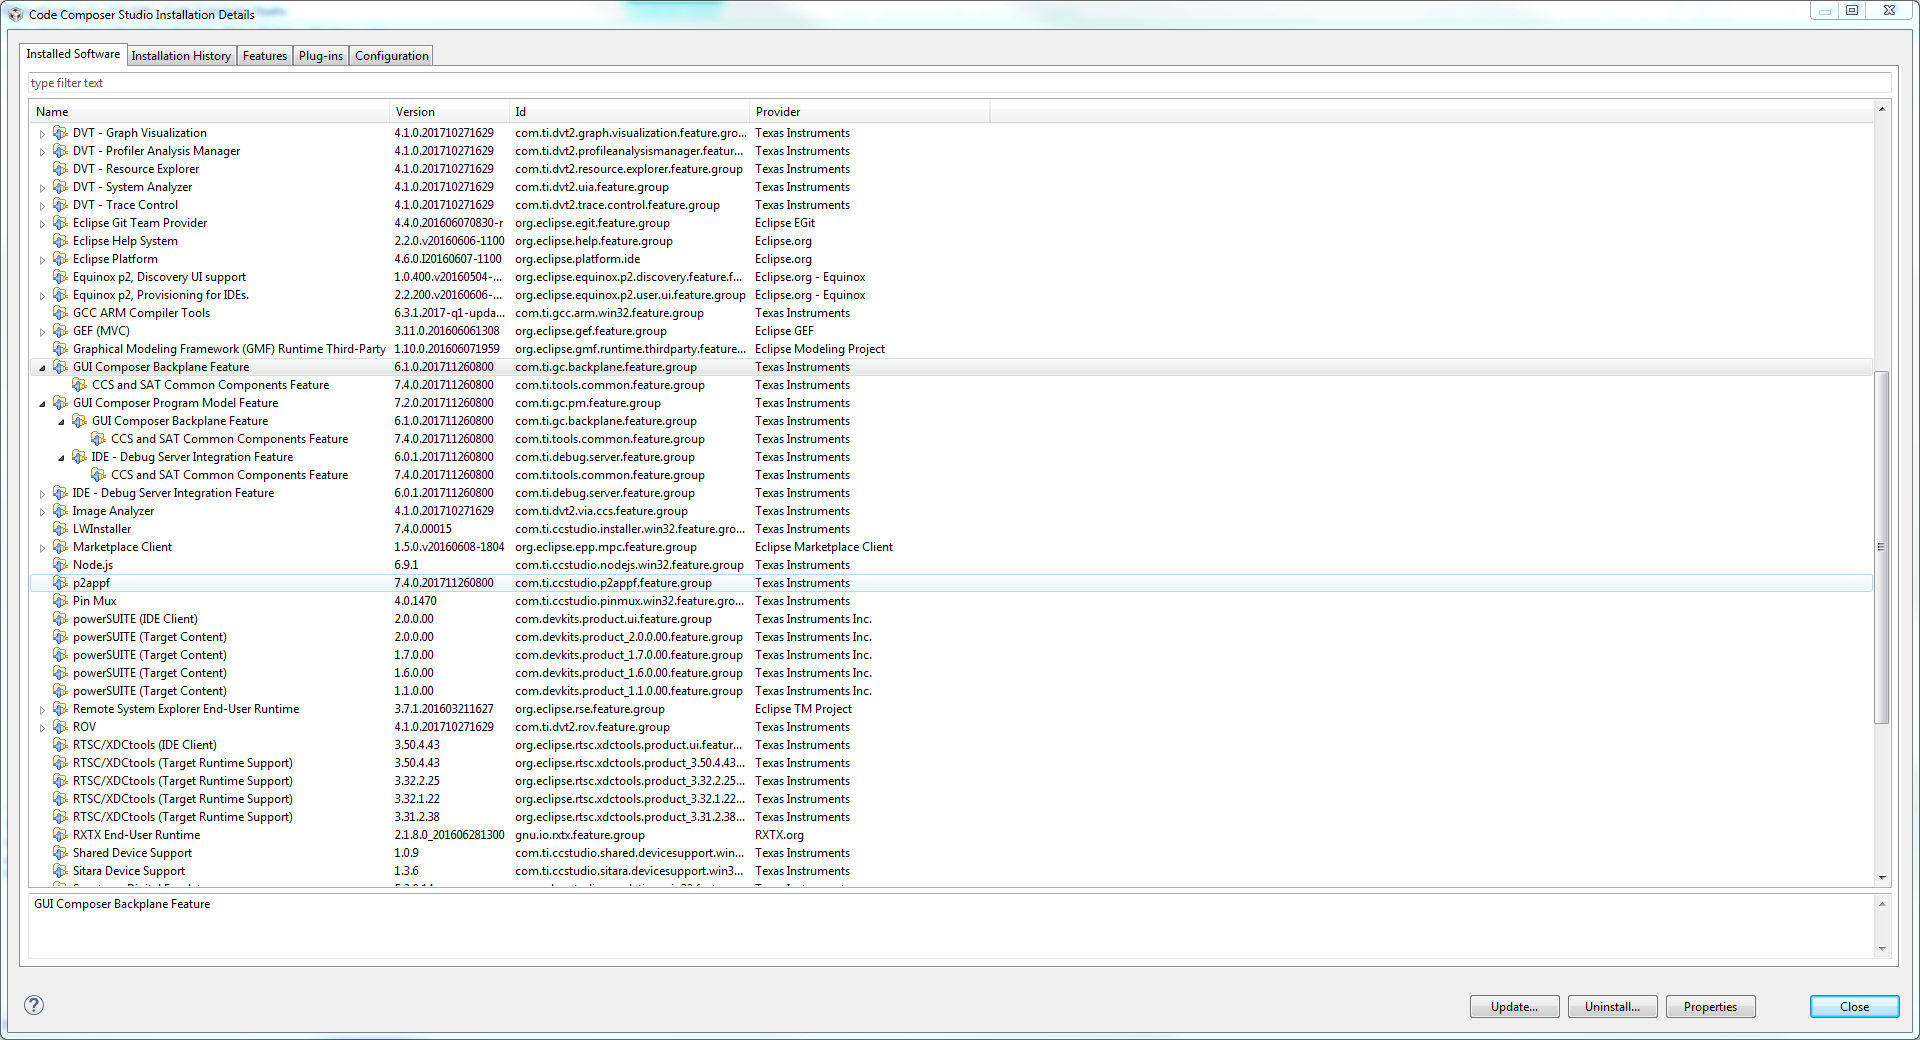Collapse the GUI Composer Program Model Feature node
This screenshot has width=1920, height=1040.
point(42,404)
